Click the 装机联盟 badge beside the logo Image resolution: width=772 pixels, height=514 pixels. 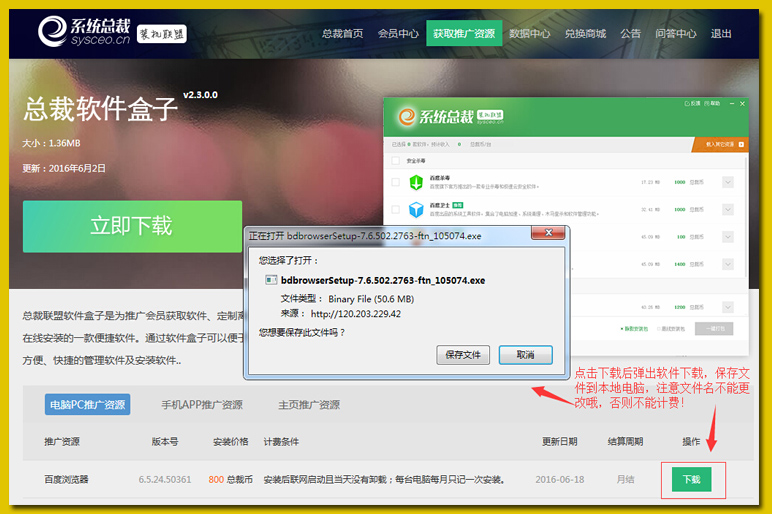161,34
